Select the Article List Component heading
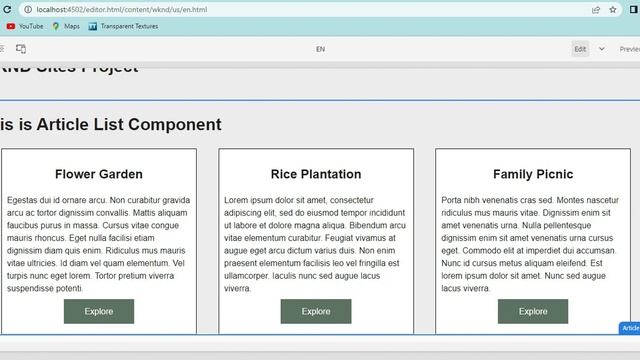 111,124
